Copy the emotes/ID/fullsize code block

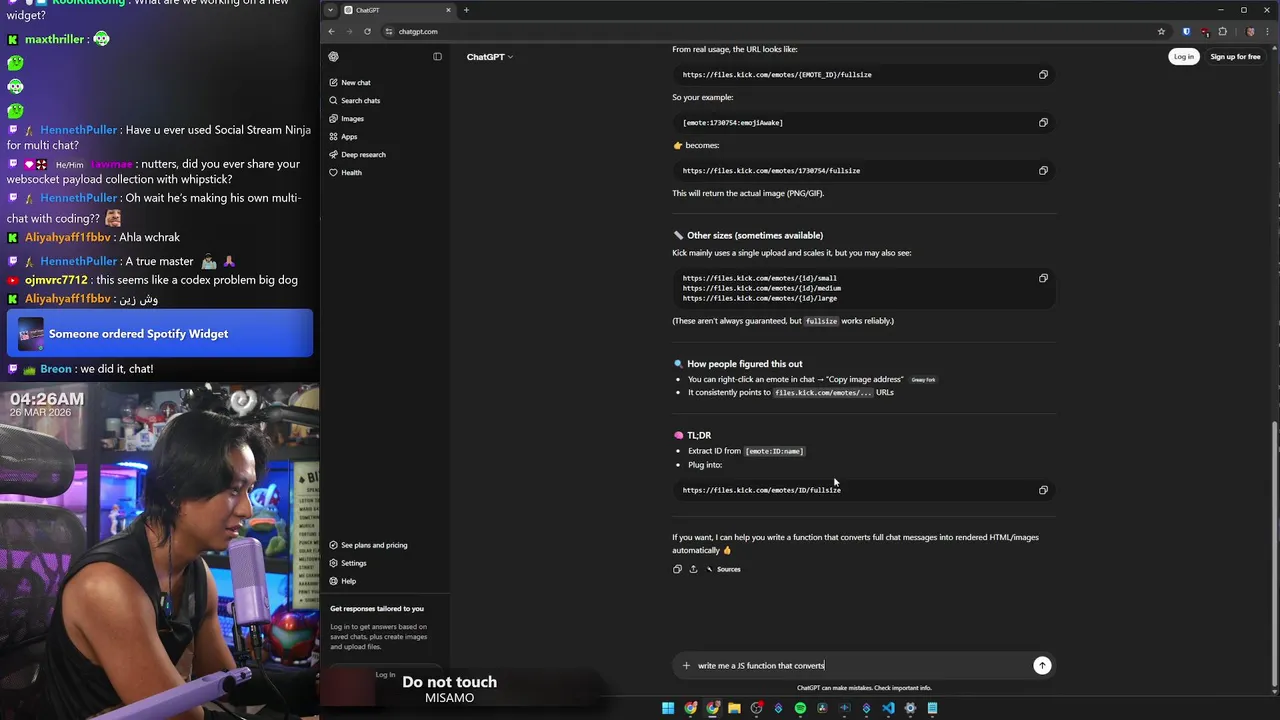1043,490
